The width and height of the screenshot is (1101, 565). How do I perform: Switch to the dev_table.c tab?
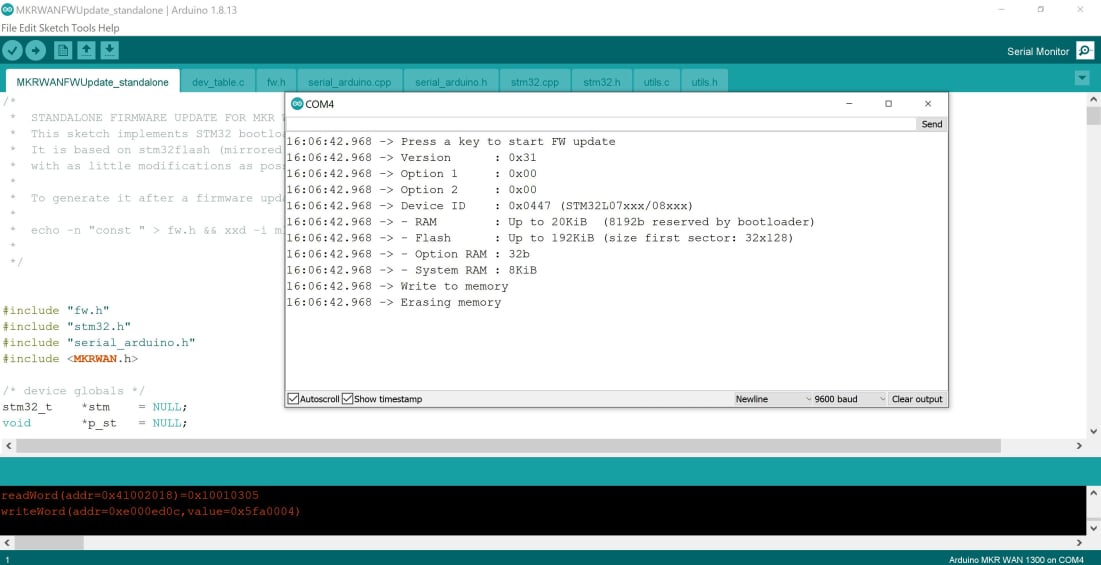coord(218,82)
